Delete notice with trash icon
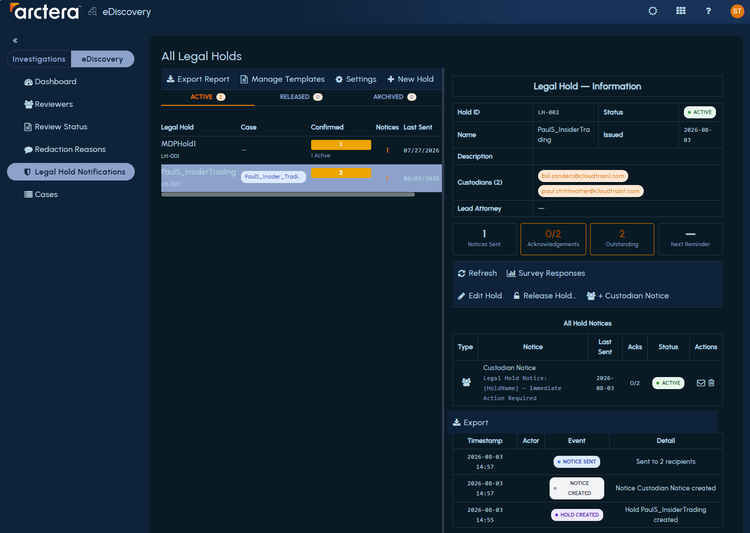 pos(711,383)
